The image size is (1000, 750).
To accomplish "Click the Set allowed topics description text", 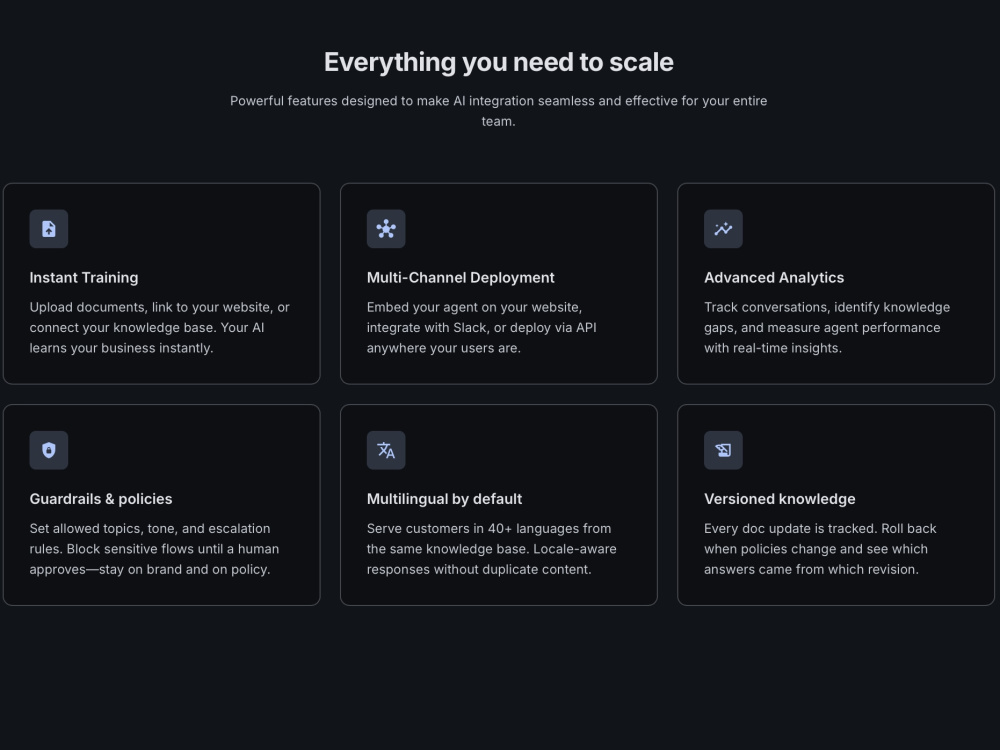I will [154, 549].
